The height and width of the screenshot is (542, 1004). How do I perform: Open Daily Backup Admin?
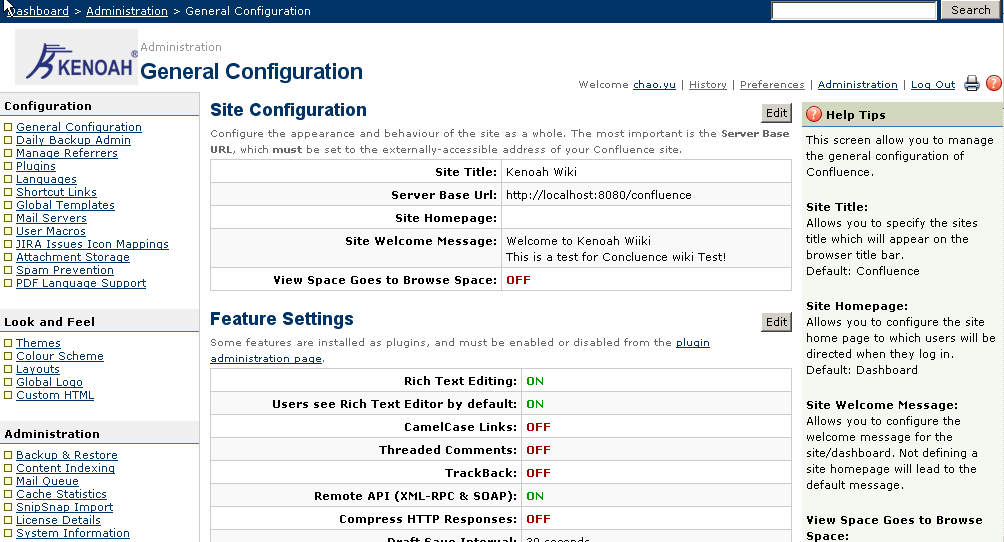tap(73, 140)
